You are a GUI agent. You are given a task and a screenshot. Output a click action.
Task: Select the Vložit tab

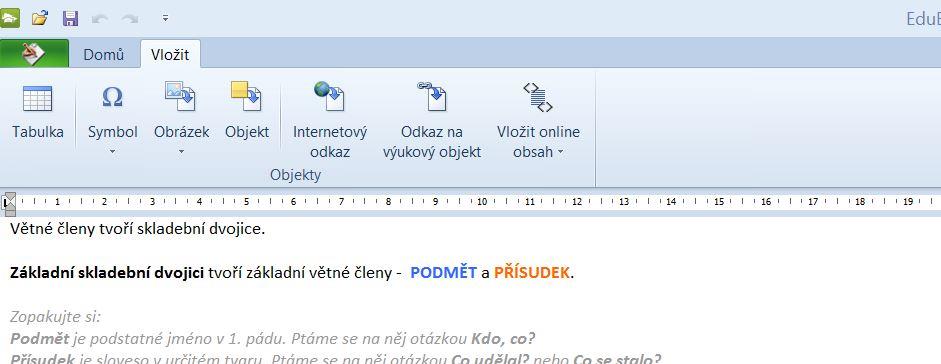(x=170, y=55)
